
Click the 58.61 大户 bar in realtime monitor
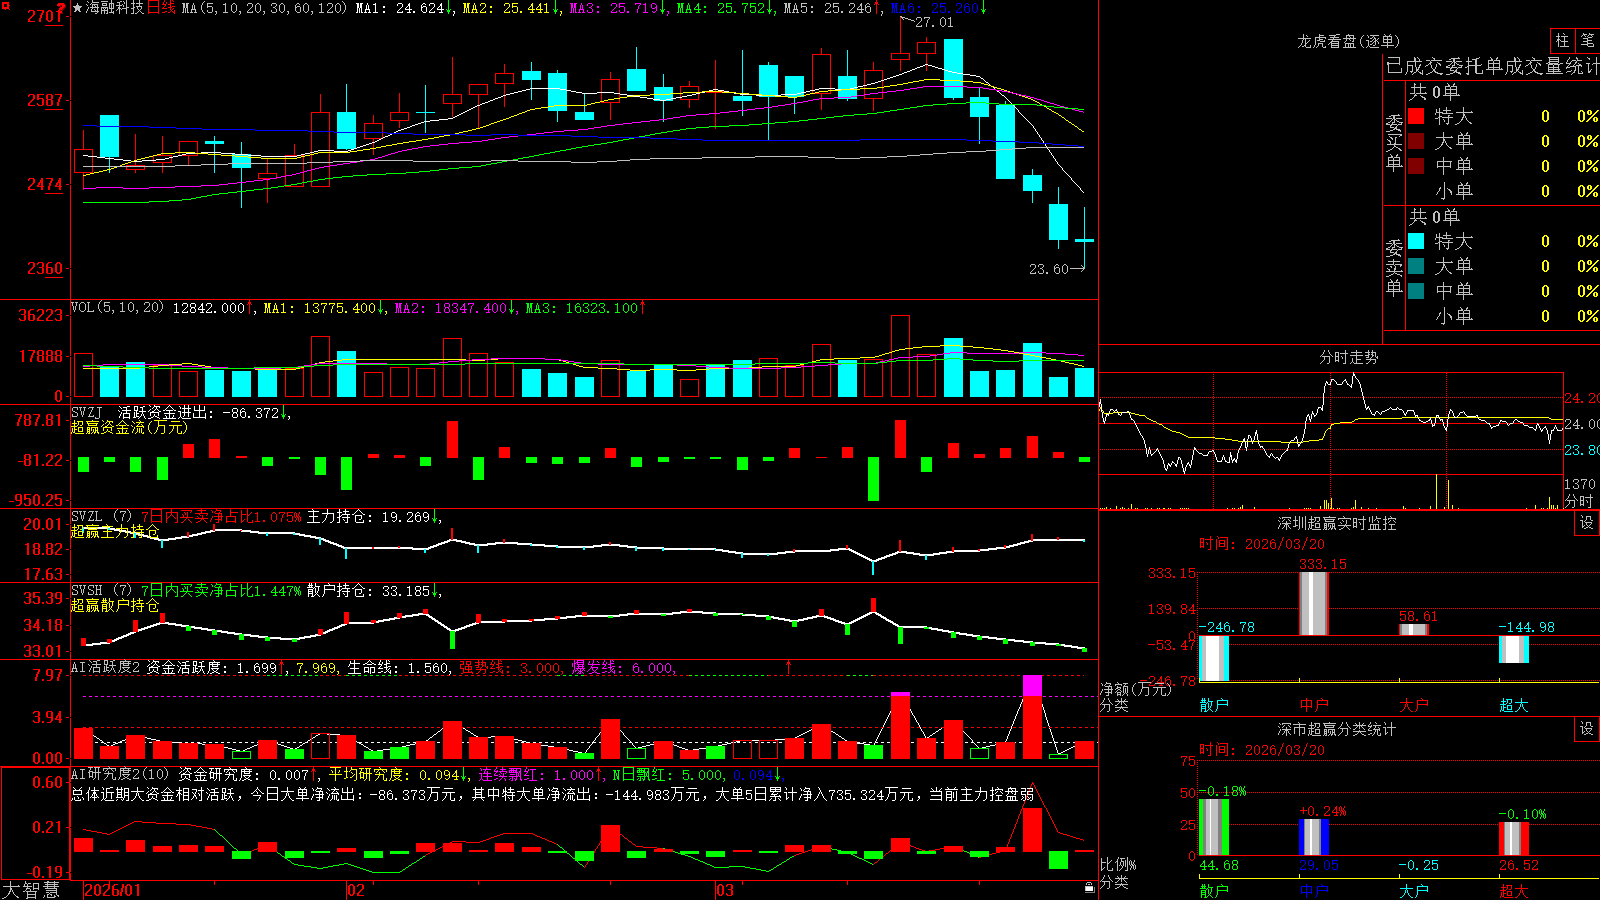(1414, 629)
